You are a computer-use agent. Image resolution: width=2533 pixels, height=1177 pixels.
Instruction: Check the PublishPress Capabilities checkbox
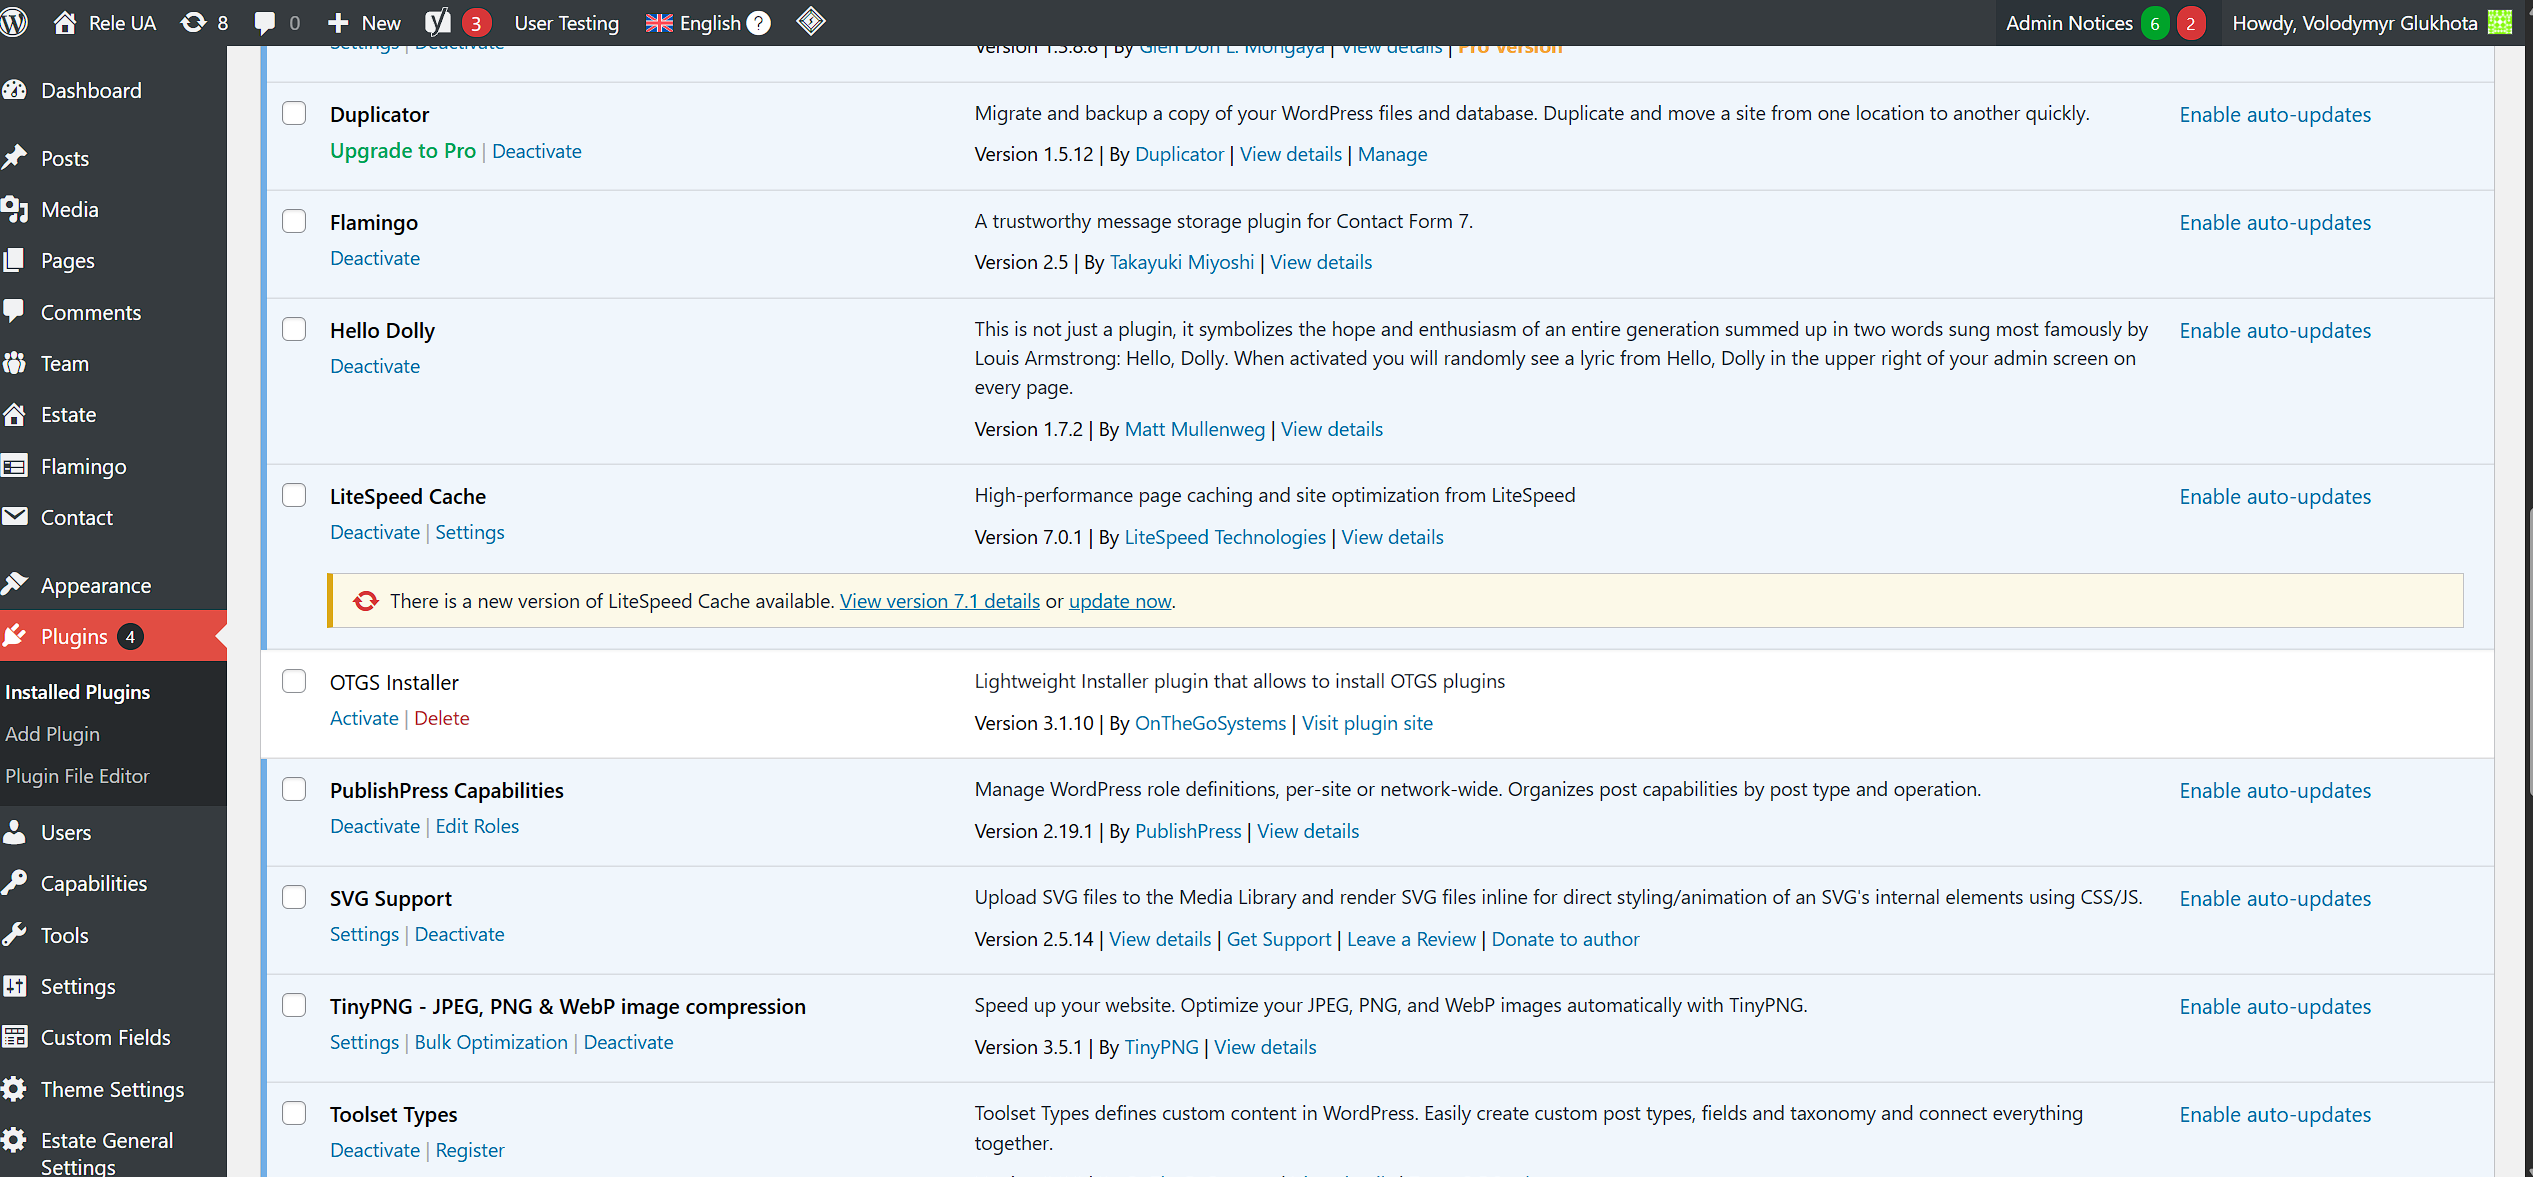(294, 789)
